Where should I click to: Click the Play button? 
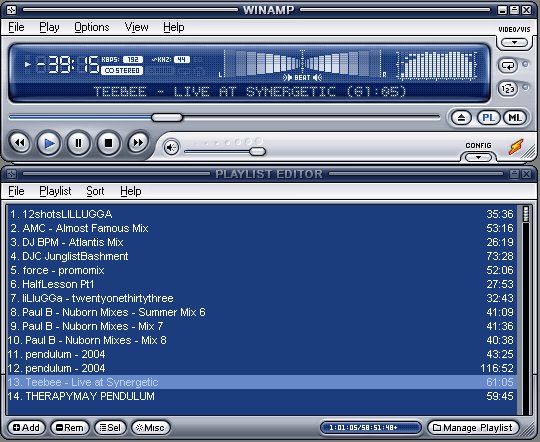coord(49,143)
